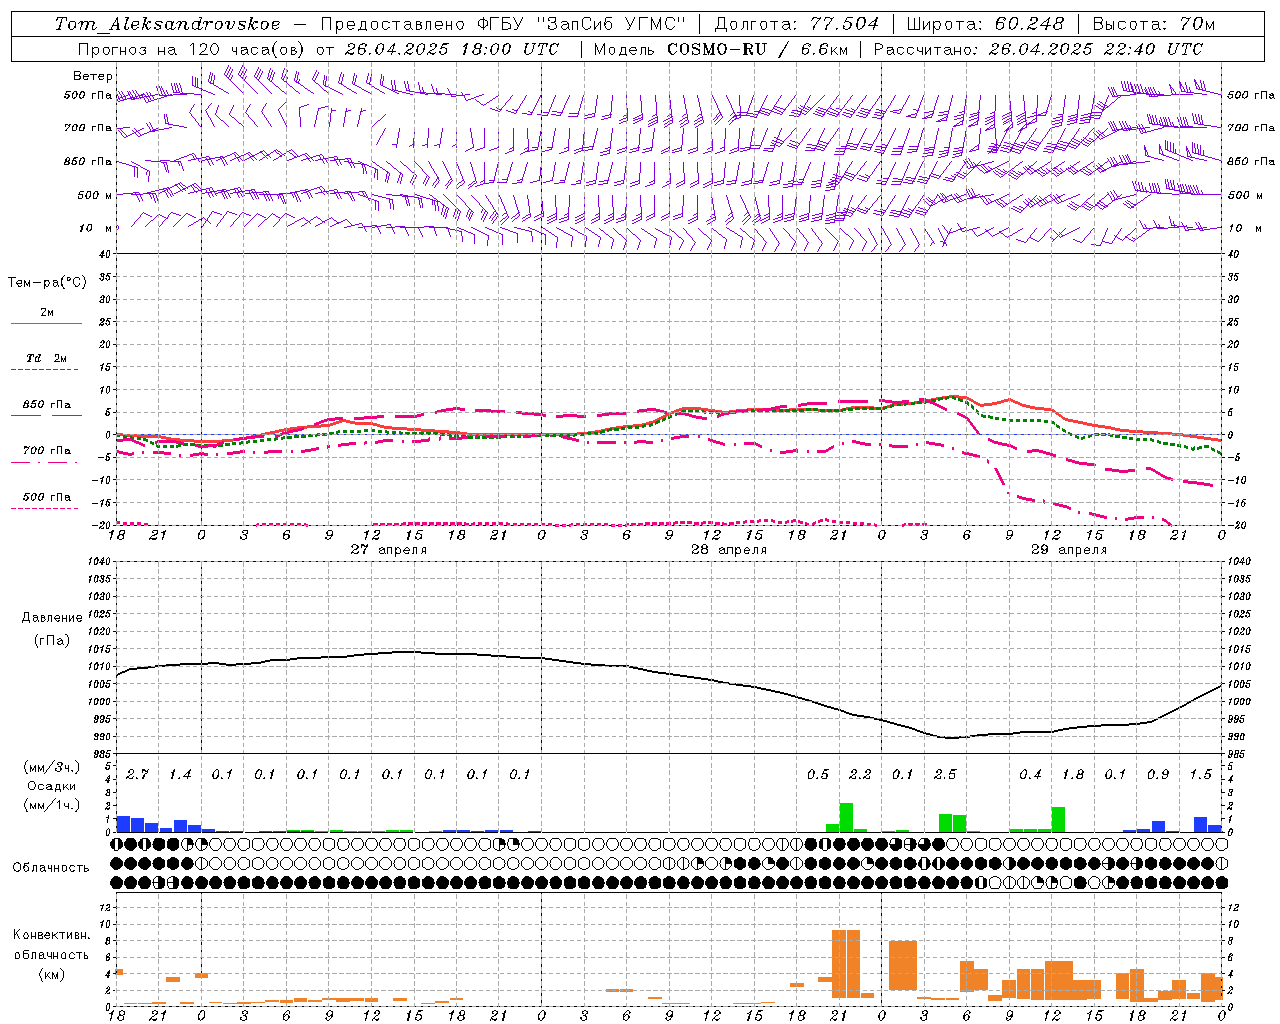Click the 2.7 precipitation total

(137, 775)
